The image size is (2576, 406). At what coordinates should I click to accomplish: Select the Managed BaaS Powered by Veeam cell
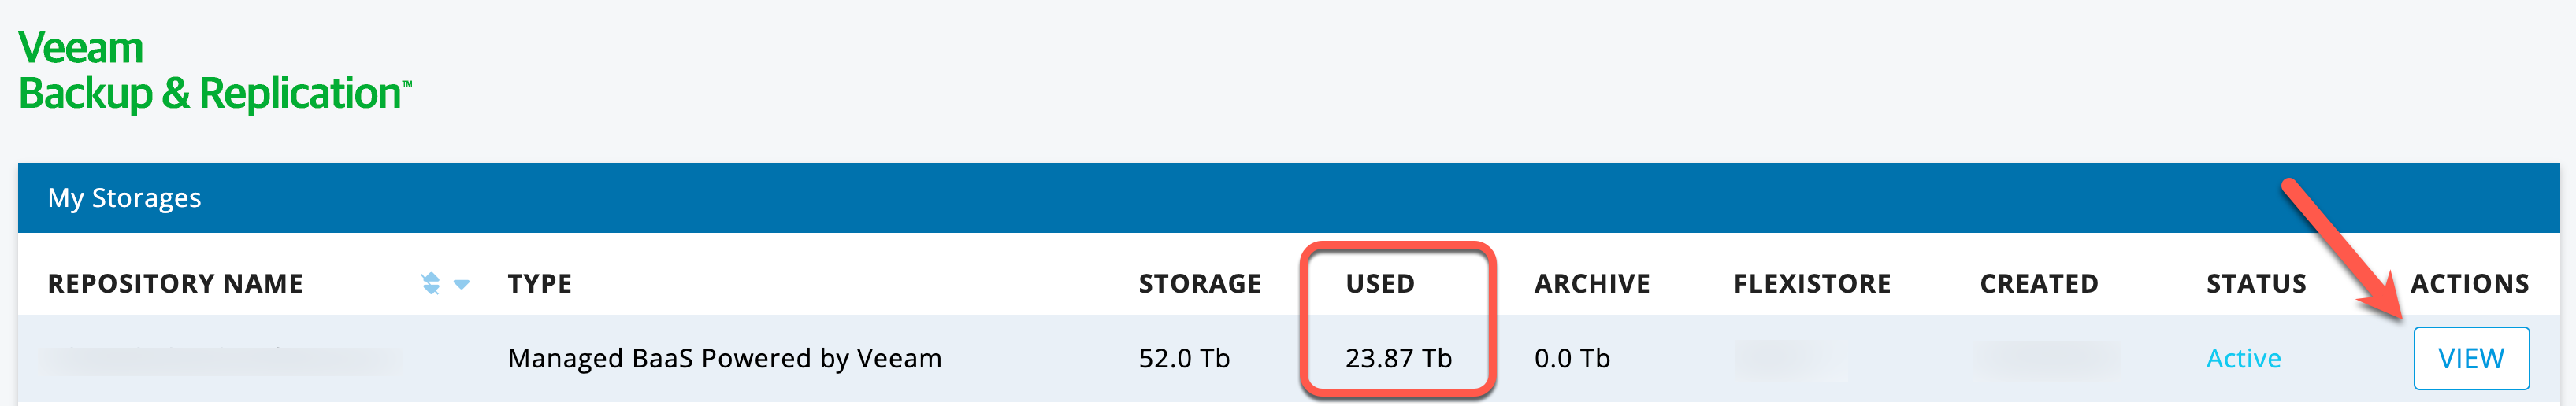(725, 358)
